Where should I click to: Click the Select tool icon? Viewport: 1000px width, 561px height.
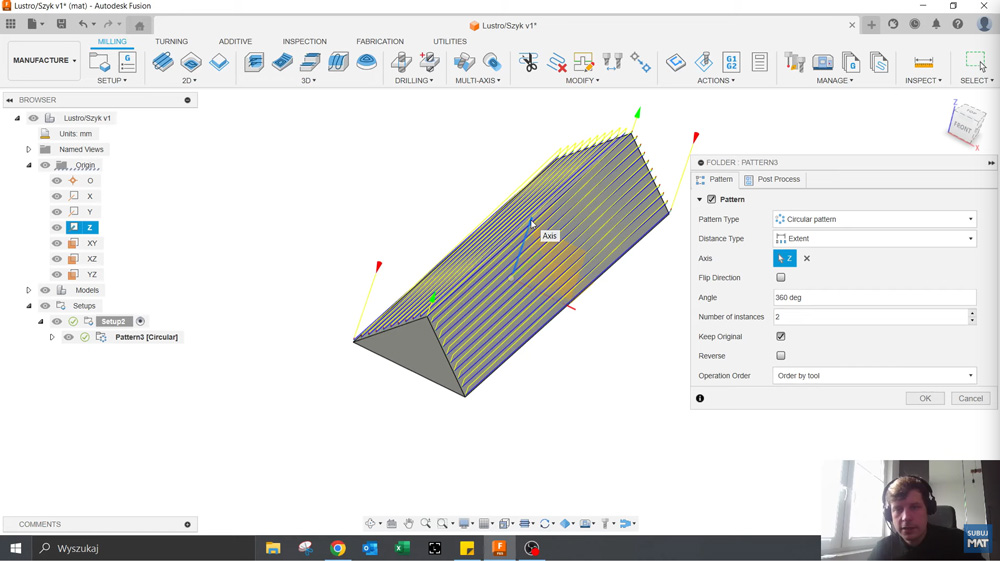coord(976,62)
